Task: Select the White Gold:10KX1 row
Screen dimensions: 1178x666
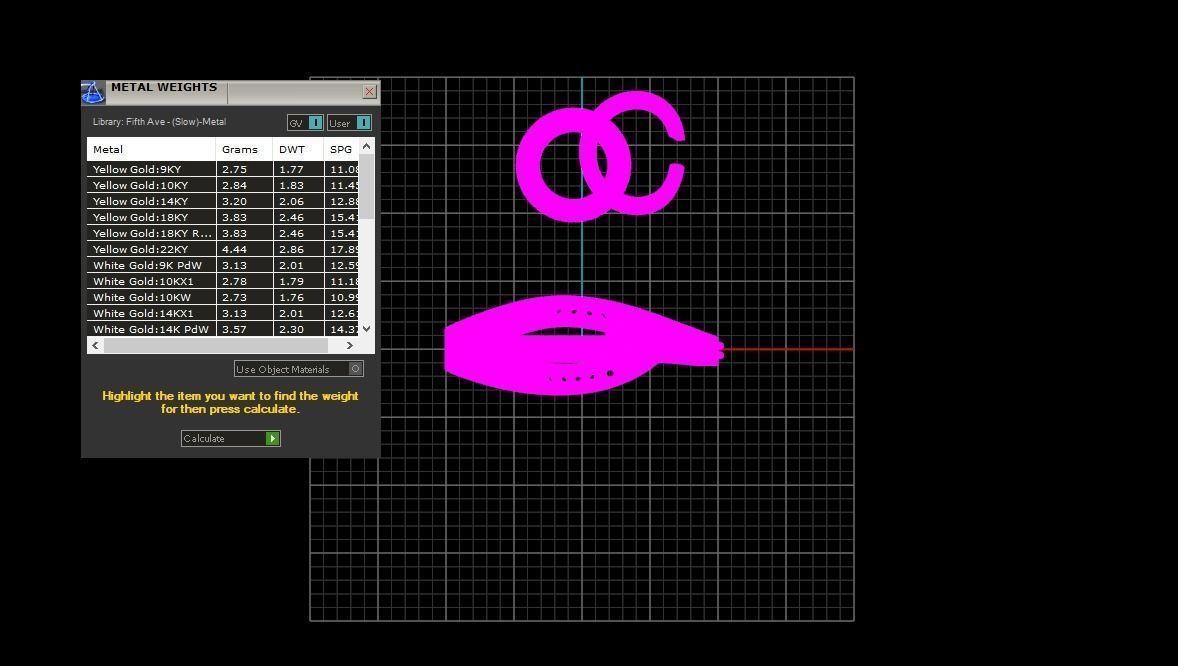Action: (x=223, y=281)
